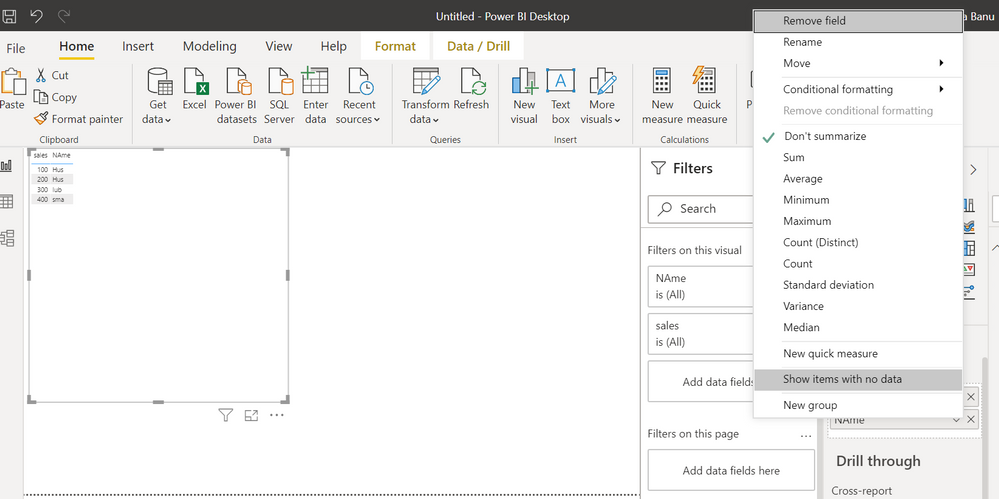Create a New measure
Screen dimensions: 999x499
point(662,96)
